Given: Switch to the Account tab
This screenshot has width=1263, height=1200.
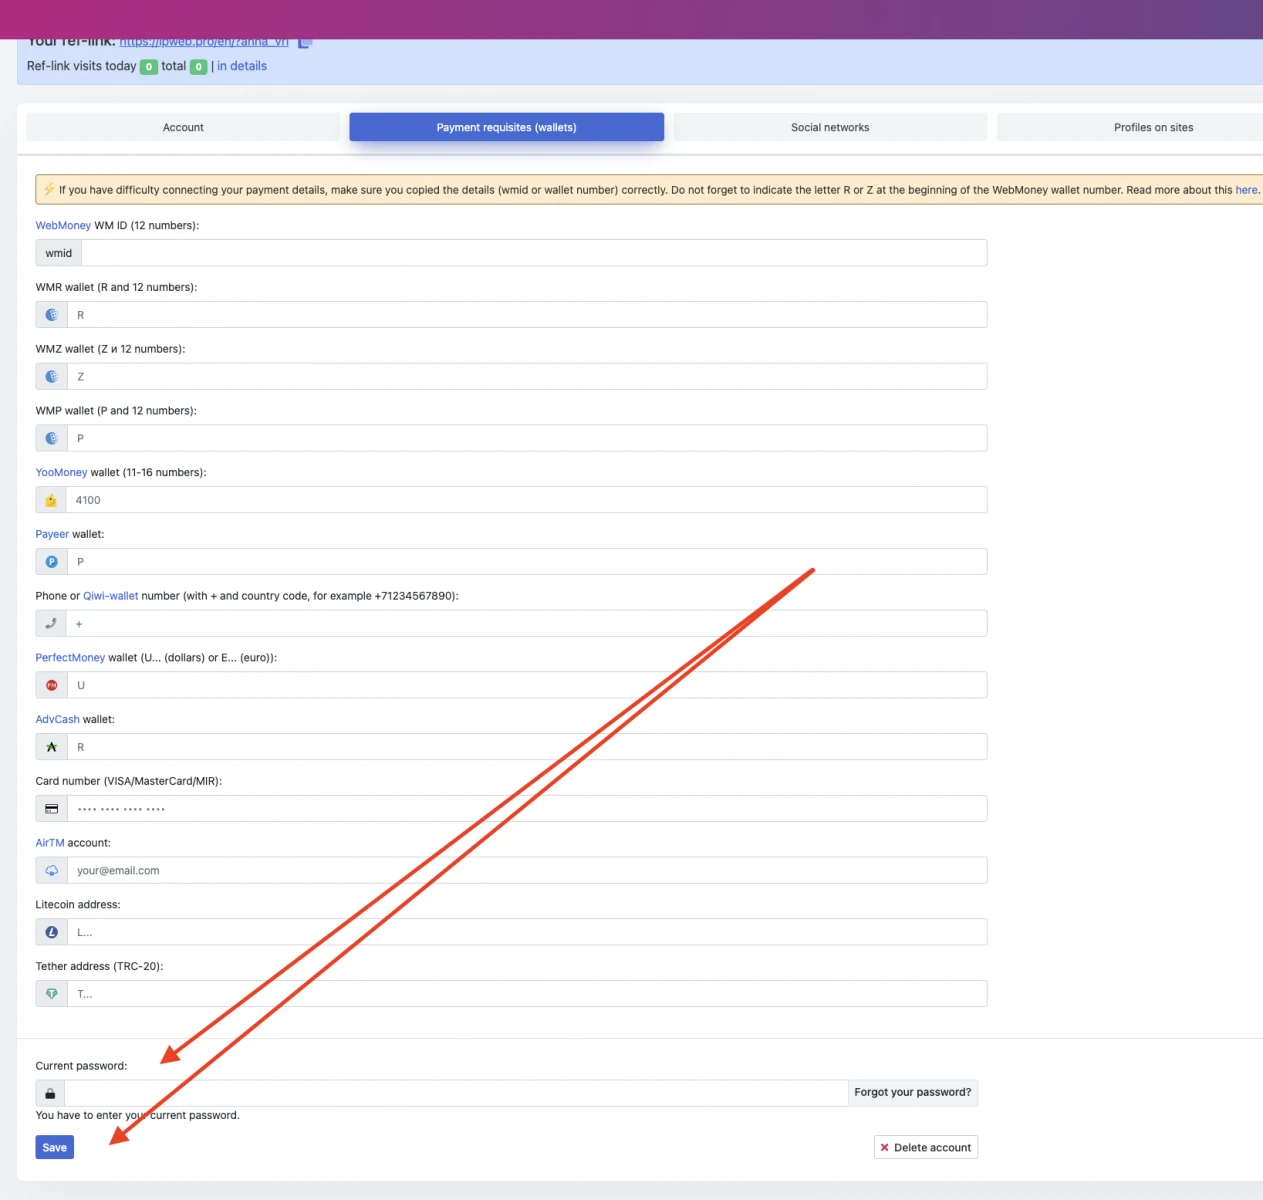Looking at the screenshot, I should pos(183,127).
